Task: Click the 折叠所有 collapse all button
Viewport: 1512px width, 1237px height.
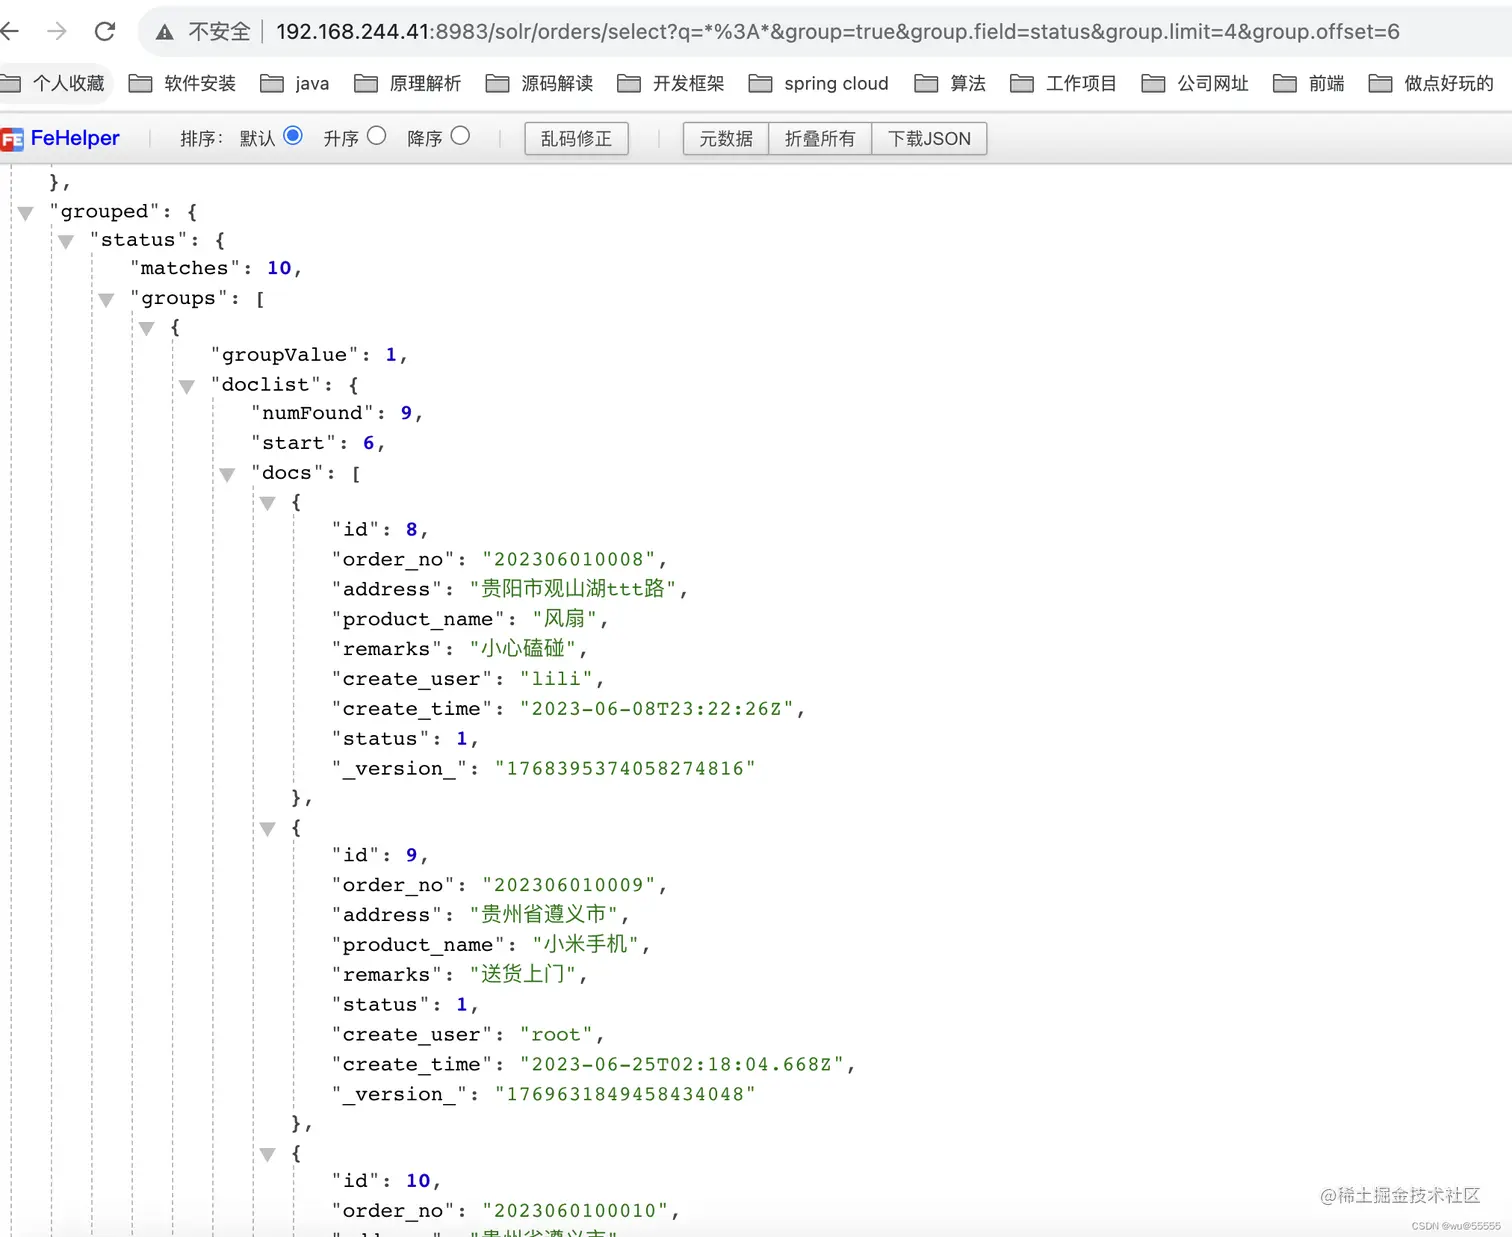Action: tap(820, 139)
